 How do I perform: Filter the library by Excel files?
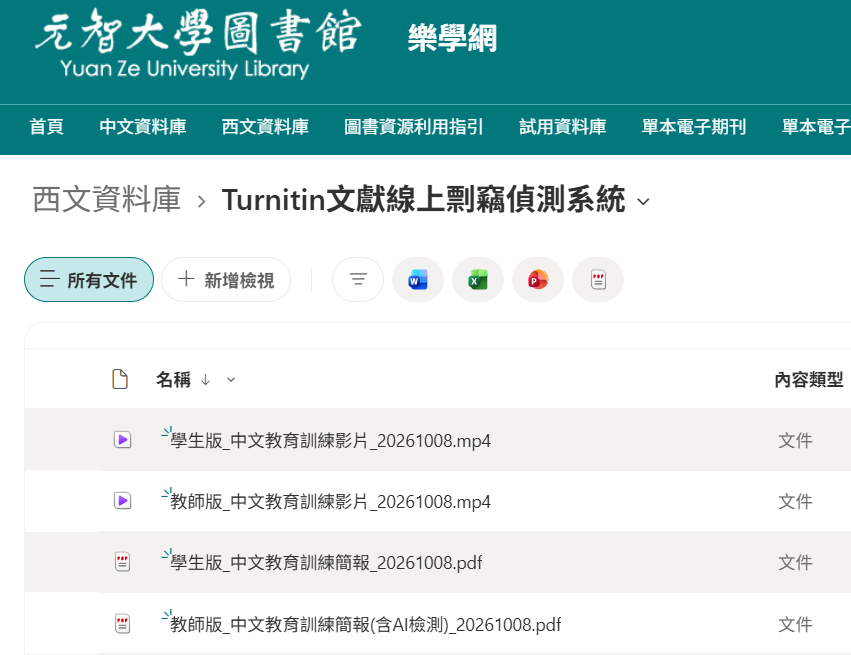478,279
